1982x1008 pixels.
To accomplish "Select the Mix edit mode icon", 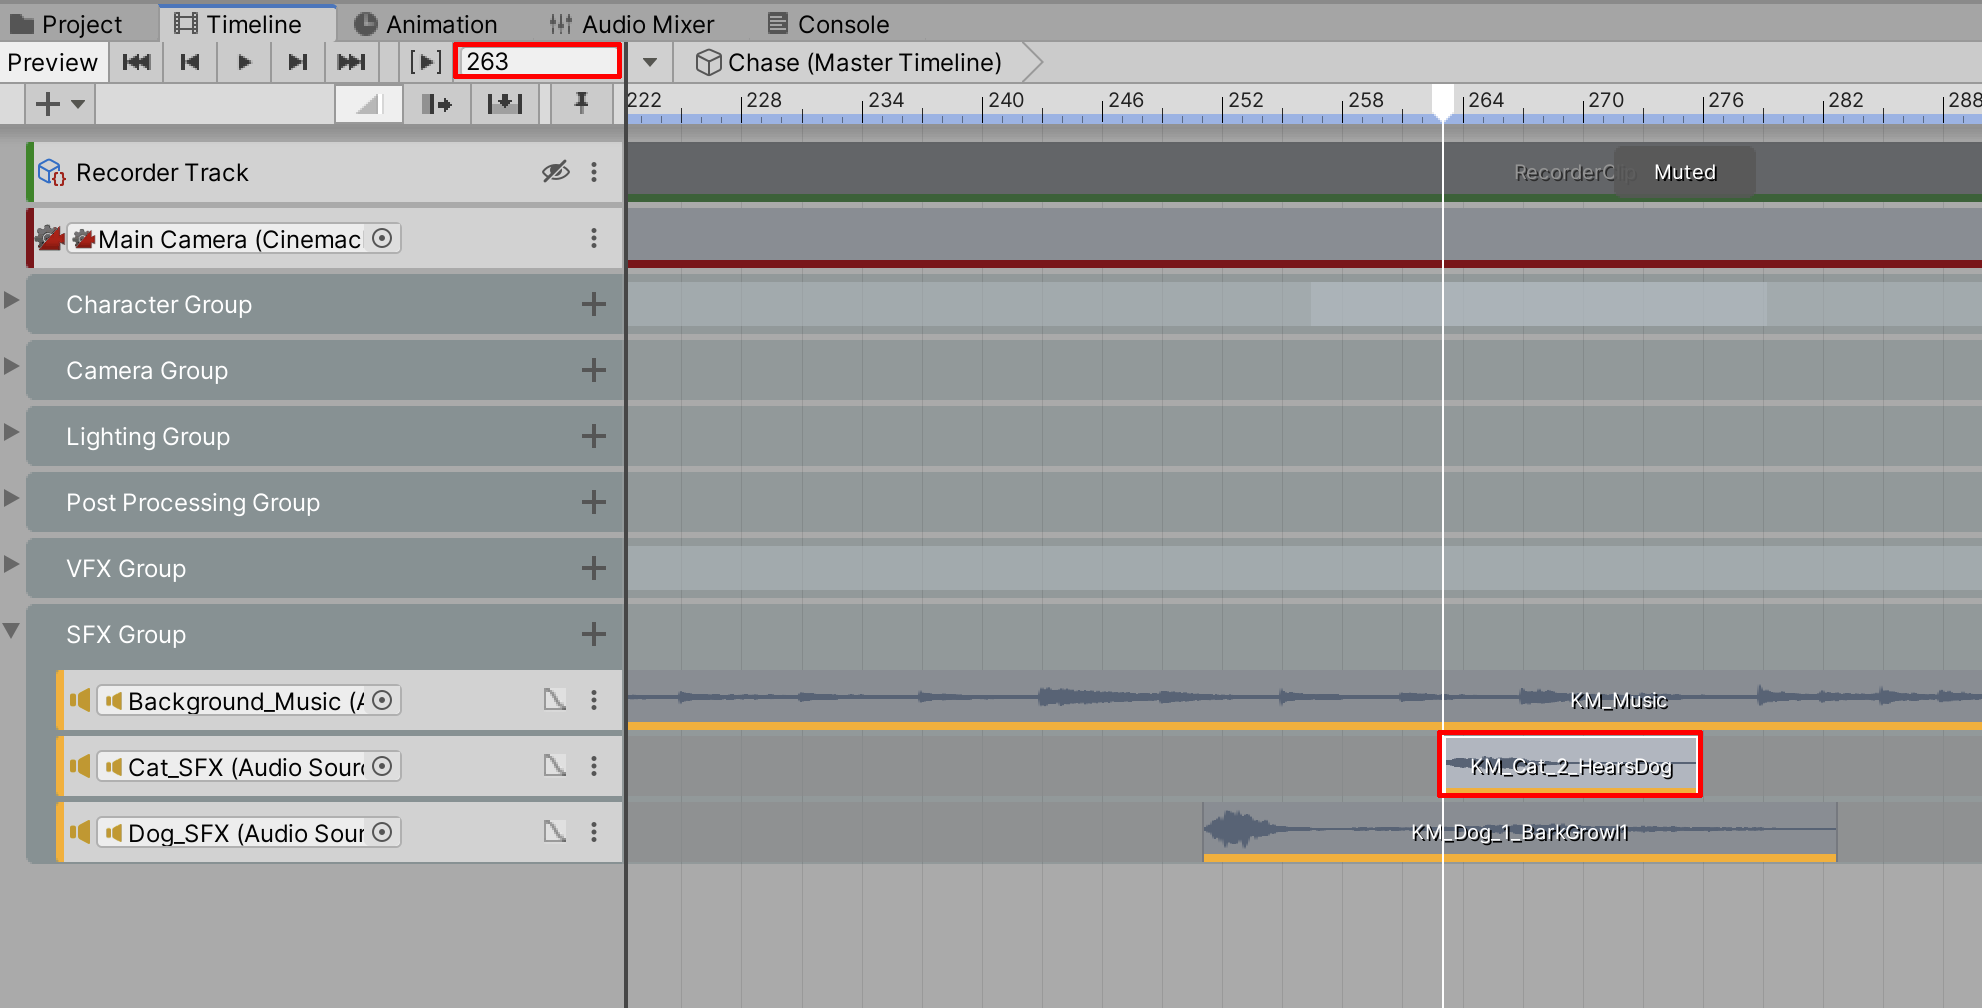I will pos(368,103).
